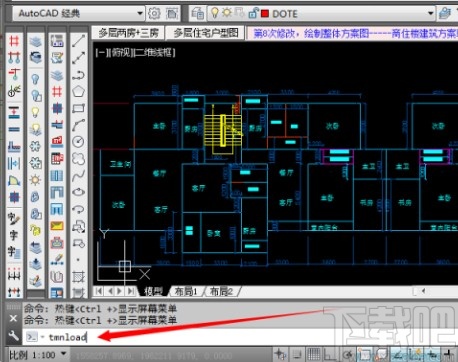Screen dimensions: 458x362
Task: Go to previous layout tab arrow
Action: 110,291
